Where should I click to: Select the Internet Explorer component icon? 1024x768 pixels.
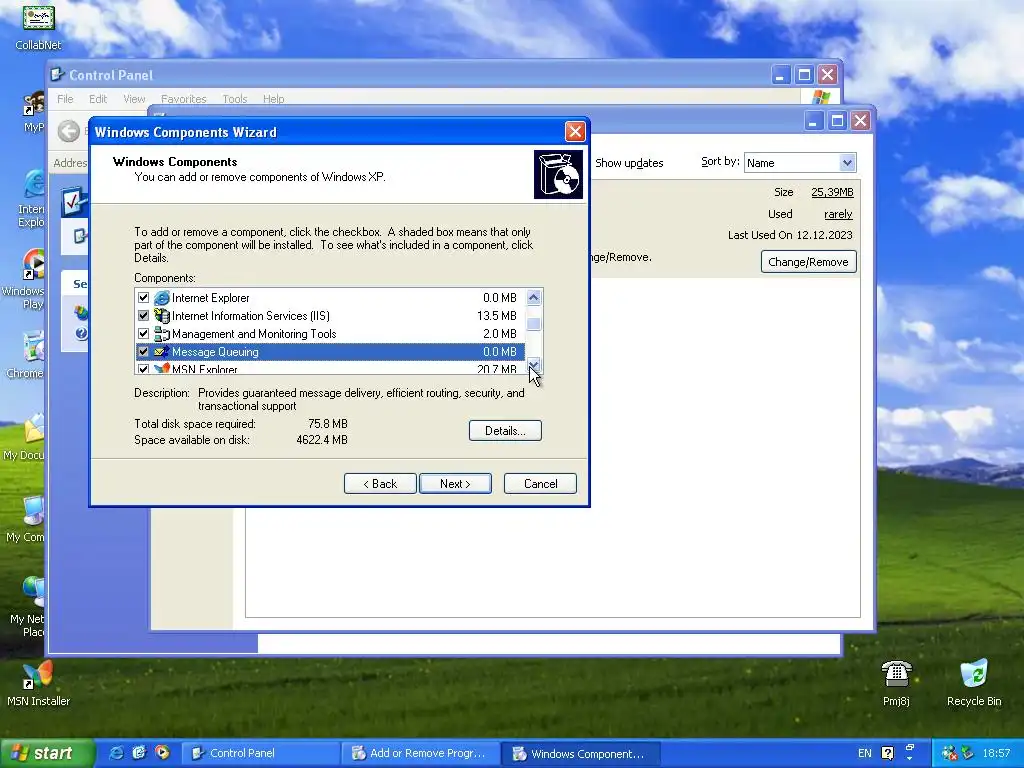[161, 298]
